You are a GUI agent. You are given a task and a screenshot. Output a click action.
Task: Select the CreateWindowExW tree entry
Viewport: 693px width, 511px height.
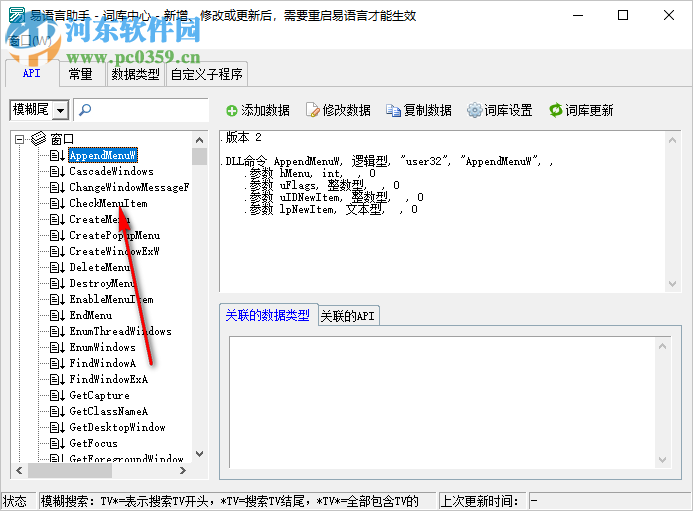tap(114, 252)
